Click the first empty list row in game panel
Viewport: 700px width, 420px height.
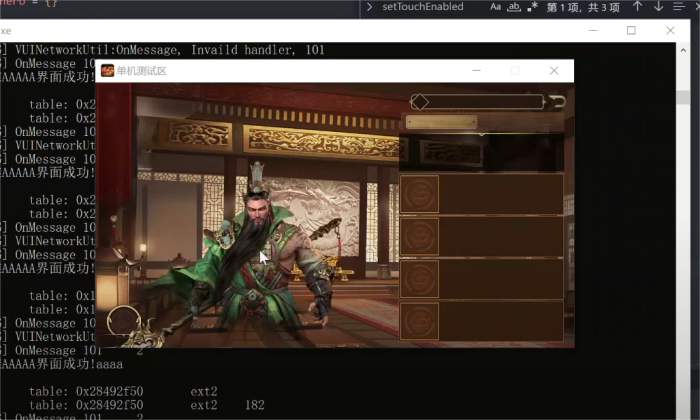coord(500,194)
